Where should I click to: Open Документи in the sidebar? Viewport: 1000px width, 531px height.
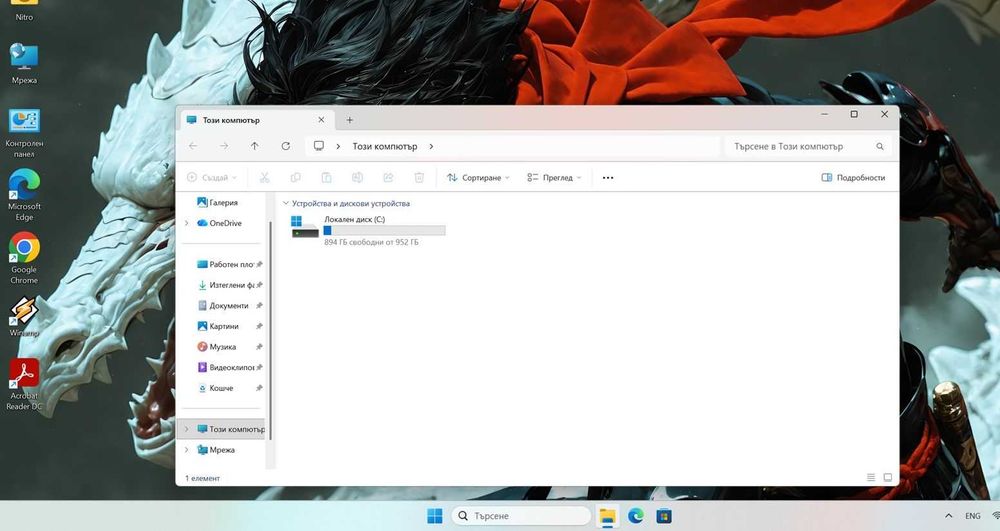tap(221, 305)
